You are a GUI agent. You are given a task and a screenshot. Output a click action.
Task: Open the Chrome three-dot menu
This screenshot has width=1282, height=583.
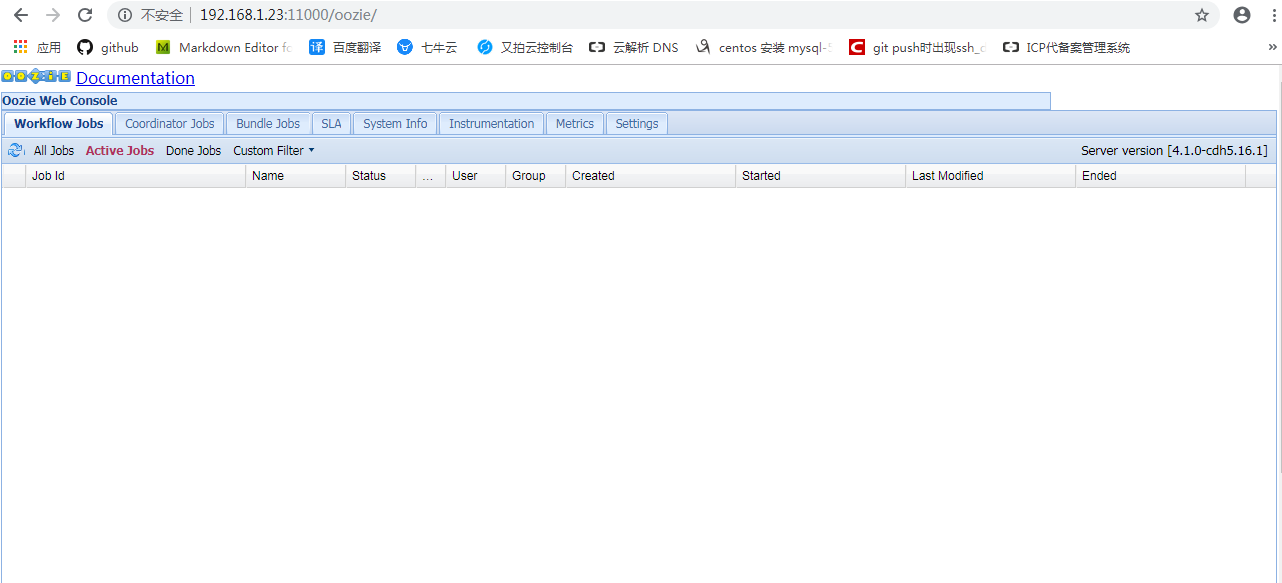[1272, 15]
